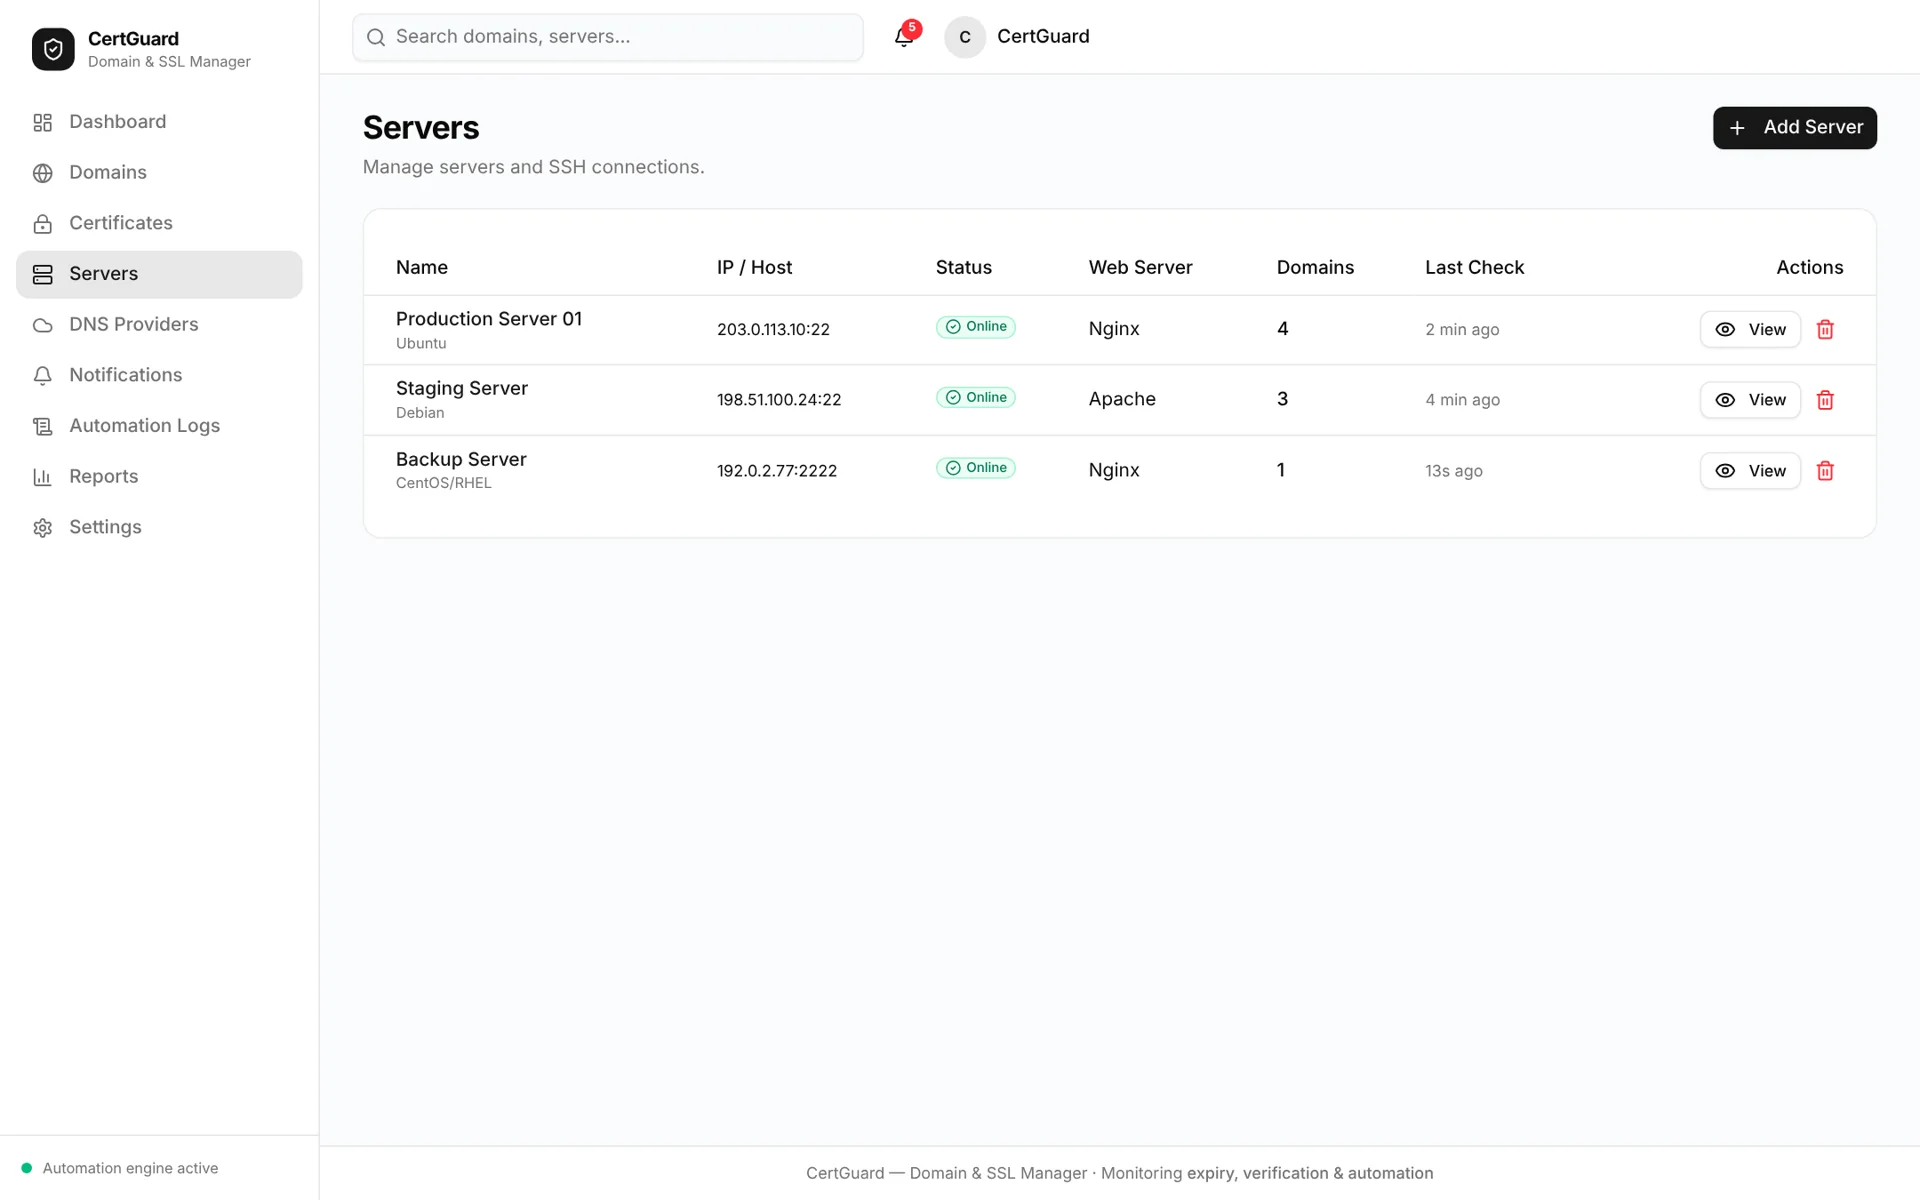The width and height of the screenshot is (1920, 1200).
Task: Click the Reports chart icon in sidebar
Action: tap(42, 477)
